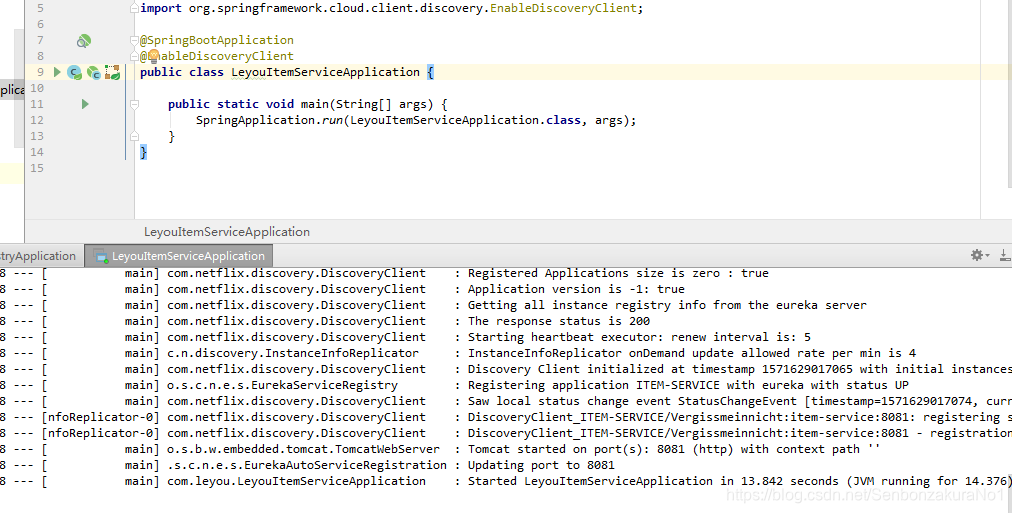
Task: Click 'o.s.b.w.embedded.tomcat.TomcatWebServer' logger name
Action: point(303,449)
